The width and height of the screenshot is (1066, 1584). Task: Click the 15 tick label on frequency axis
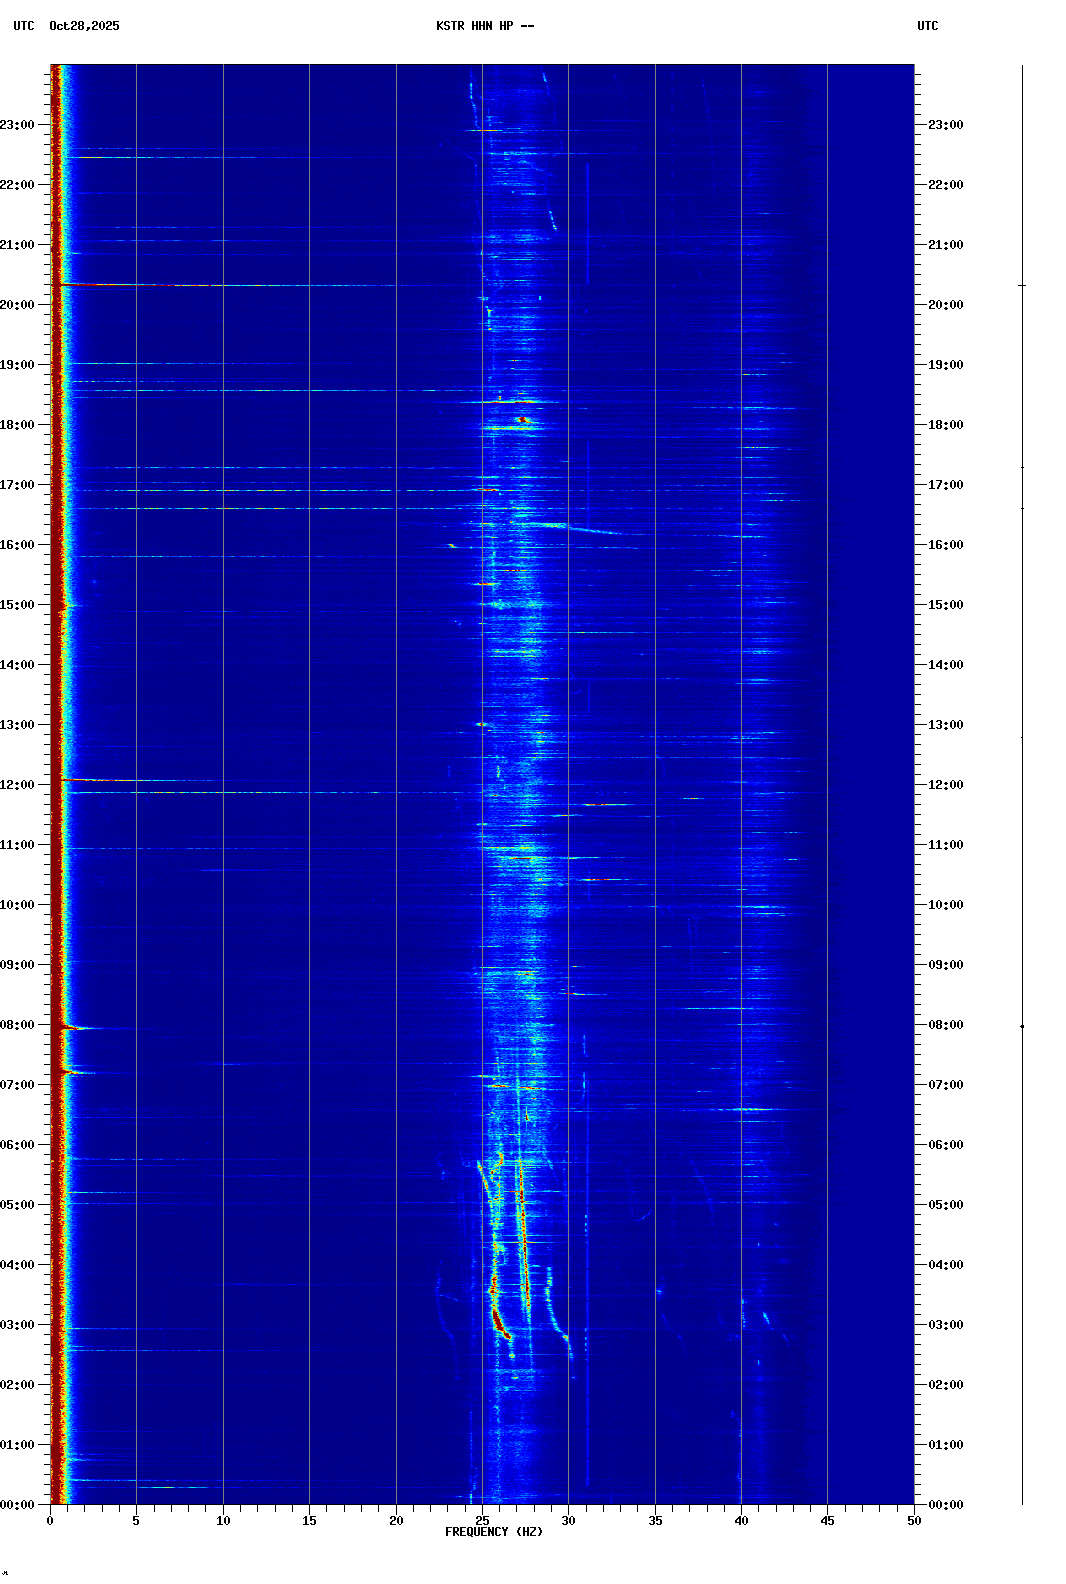pyautogui.click(x=309, y=1521)
